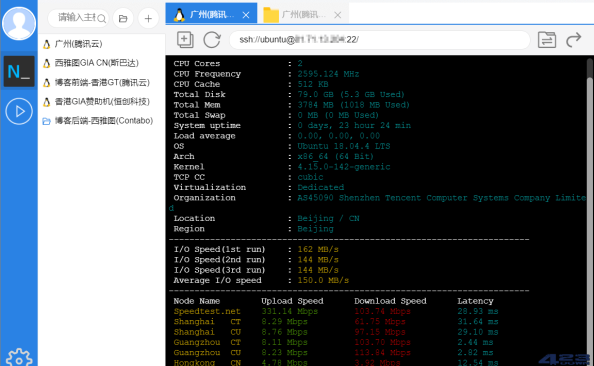Click 'Beijing / CN' location value

328,218
